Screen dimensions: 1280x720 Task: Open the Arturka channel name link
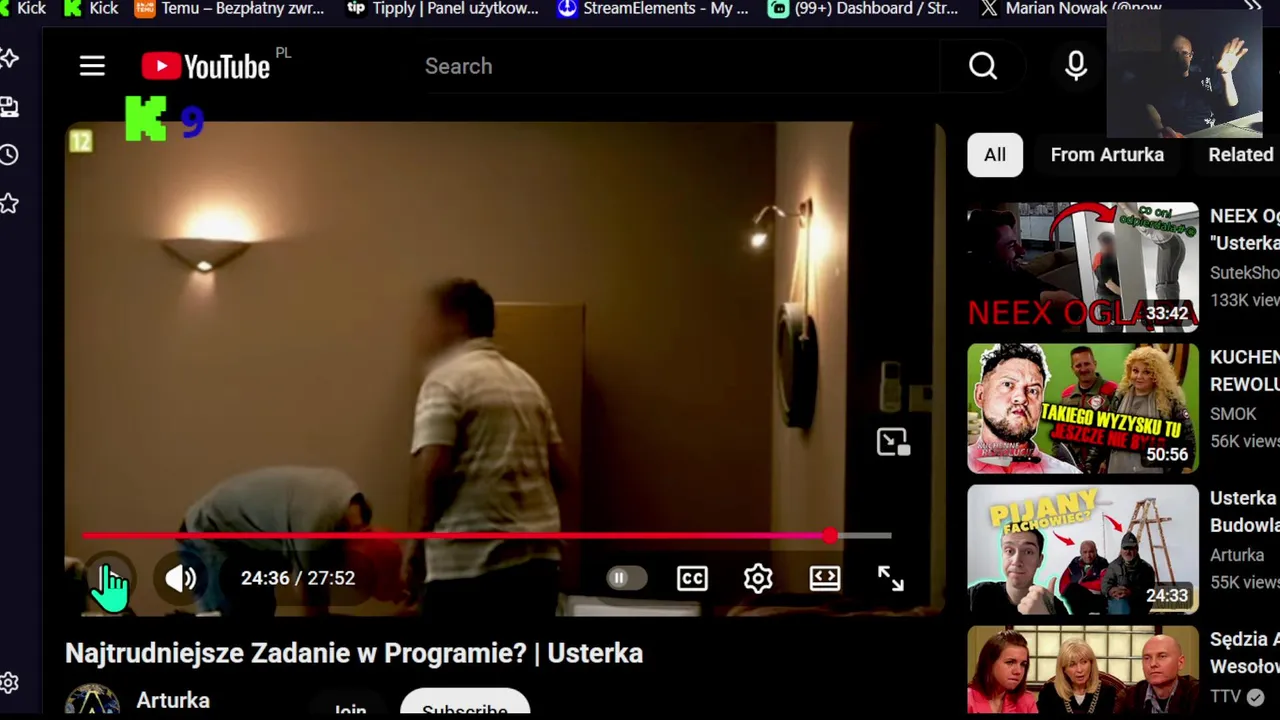[173, 700]
